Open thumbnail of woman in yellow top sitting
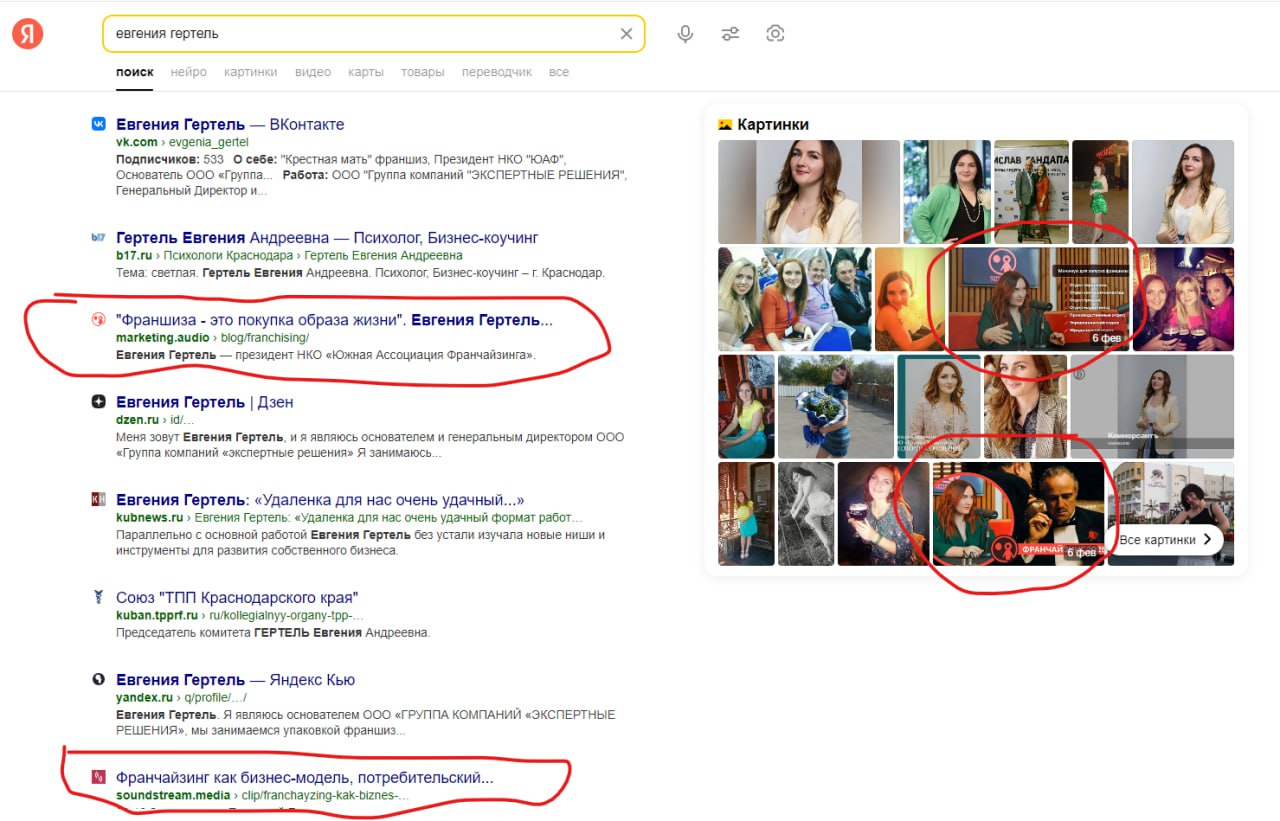This screenshot has width=1280, height=821. (x=746, y=407)
